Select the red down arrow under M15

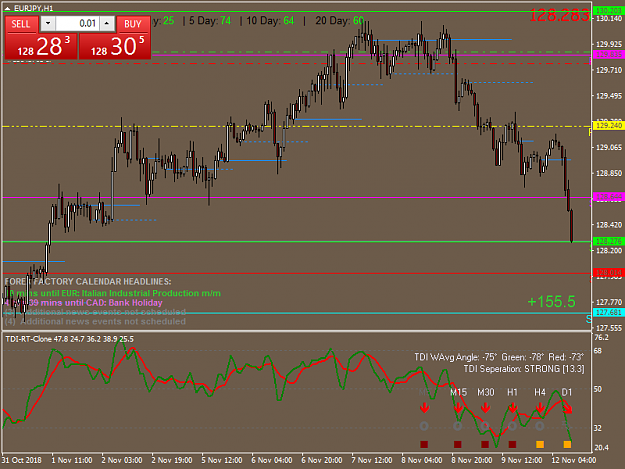458,408
